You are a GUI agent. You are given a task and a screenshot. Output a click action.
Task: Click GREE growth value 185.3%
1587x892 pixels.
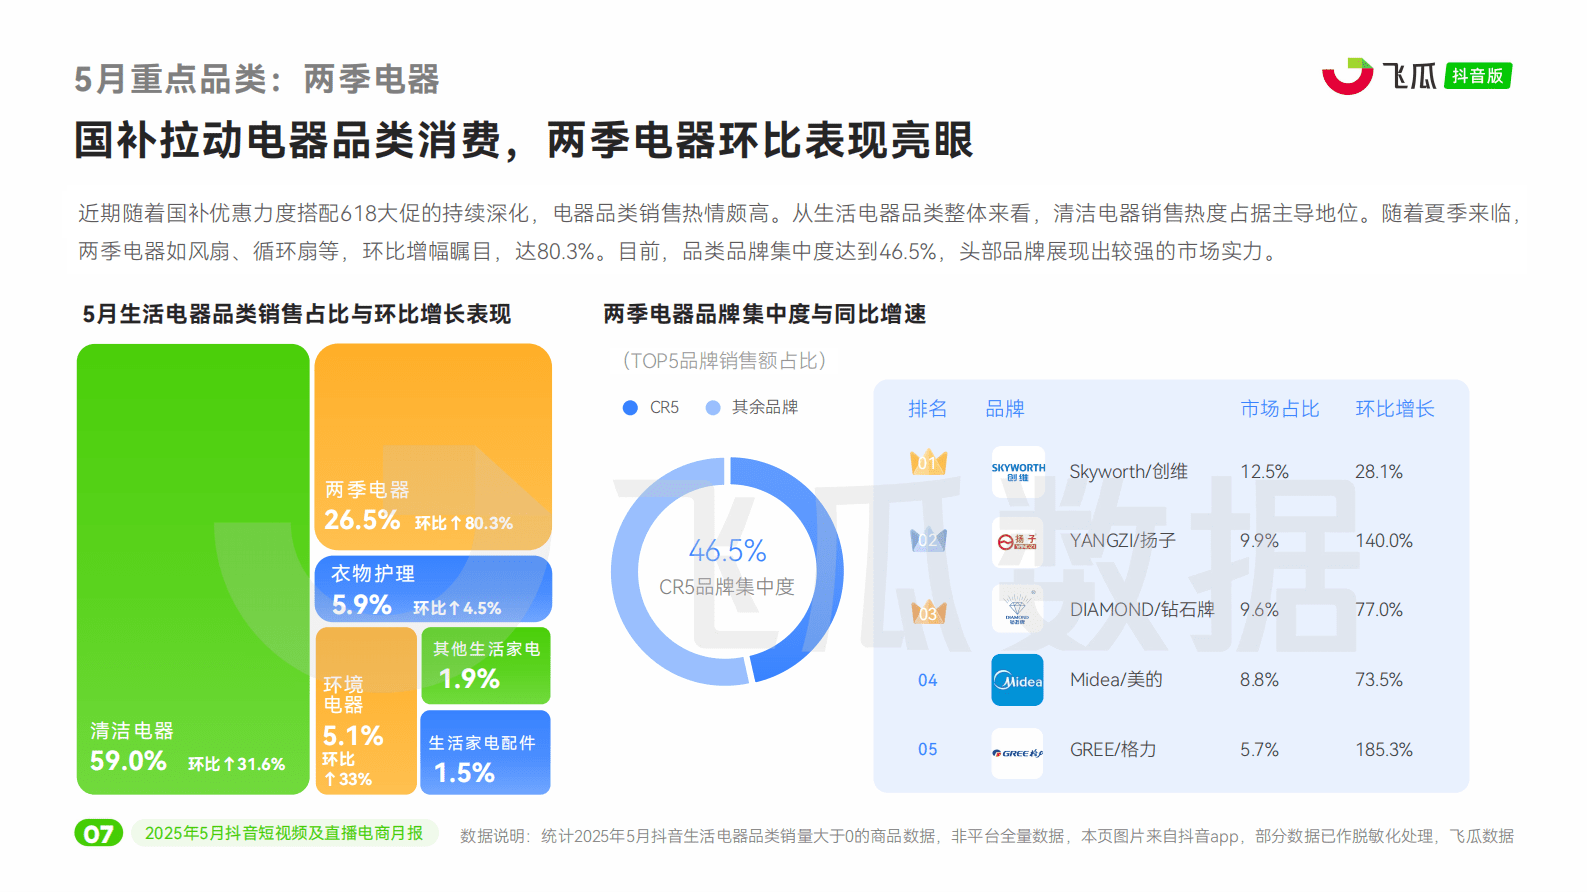[x=1384, y=750]
